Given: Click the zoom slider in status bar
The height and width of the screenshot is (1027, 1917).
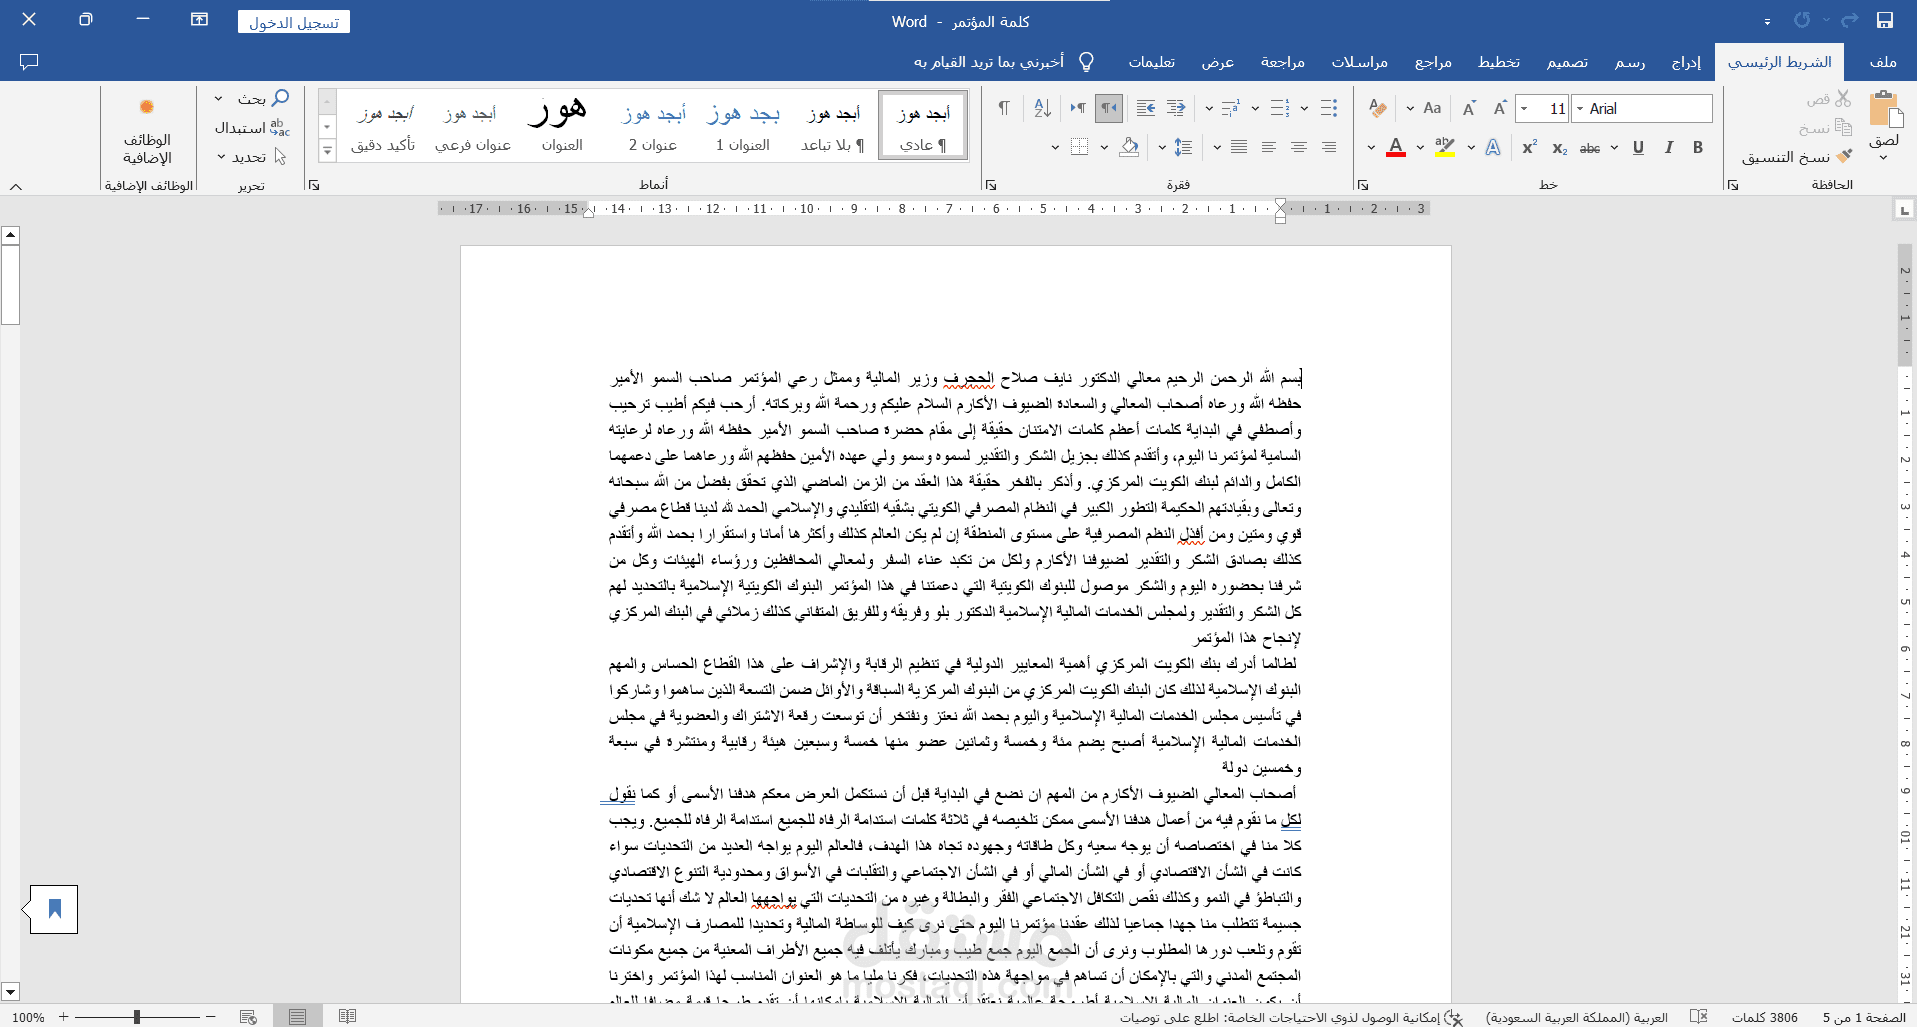Looking at the screenshot, I should [137, 1017].
